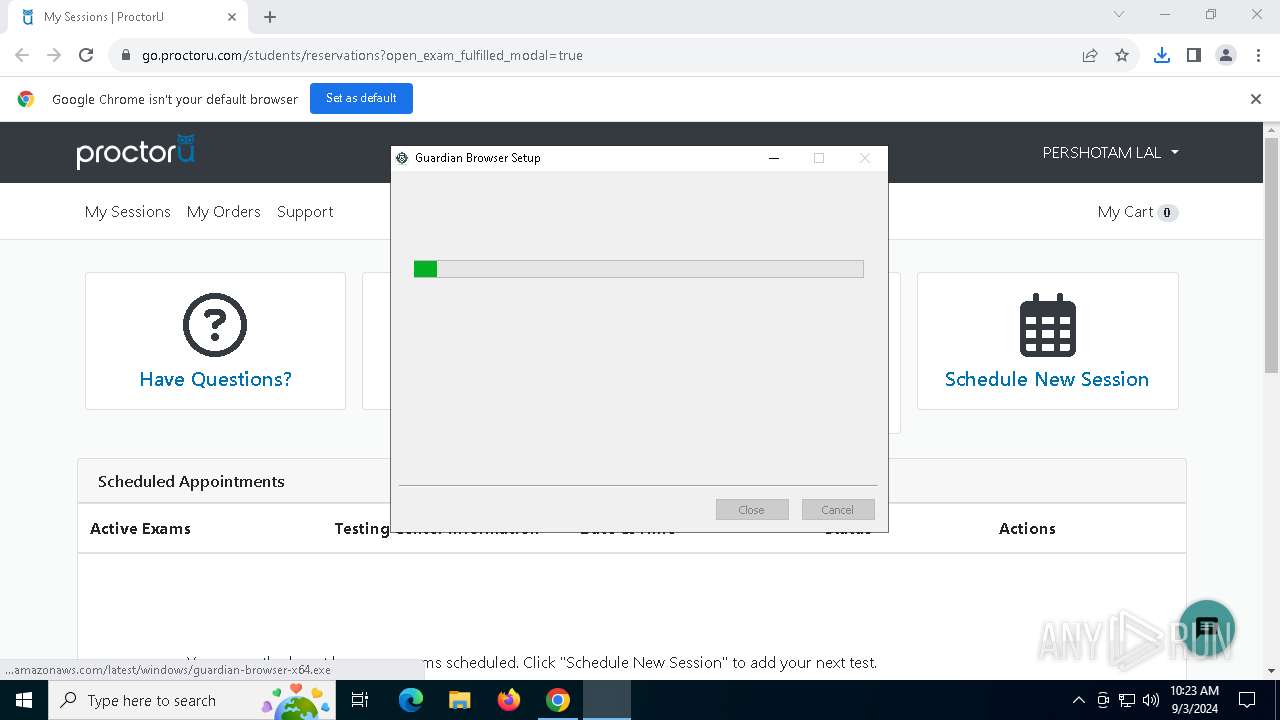Screen dimensions: 1280x720
Task: Click the Have Questions? link
Action: (x=215, y=379)
